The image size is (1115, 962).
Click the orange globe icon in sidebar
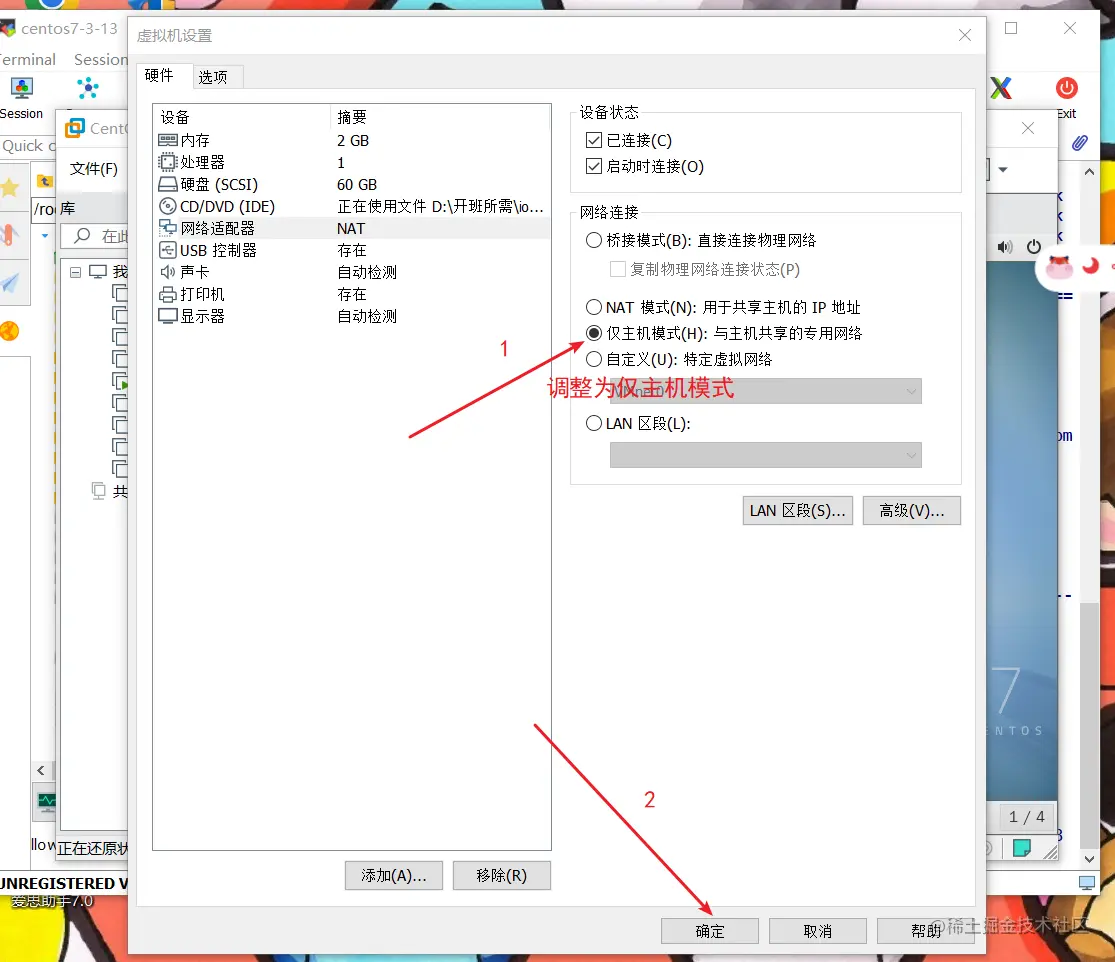pos(9,331)
